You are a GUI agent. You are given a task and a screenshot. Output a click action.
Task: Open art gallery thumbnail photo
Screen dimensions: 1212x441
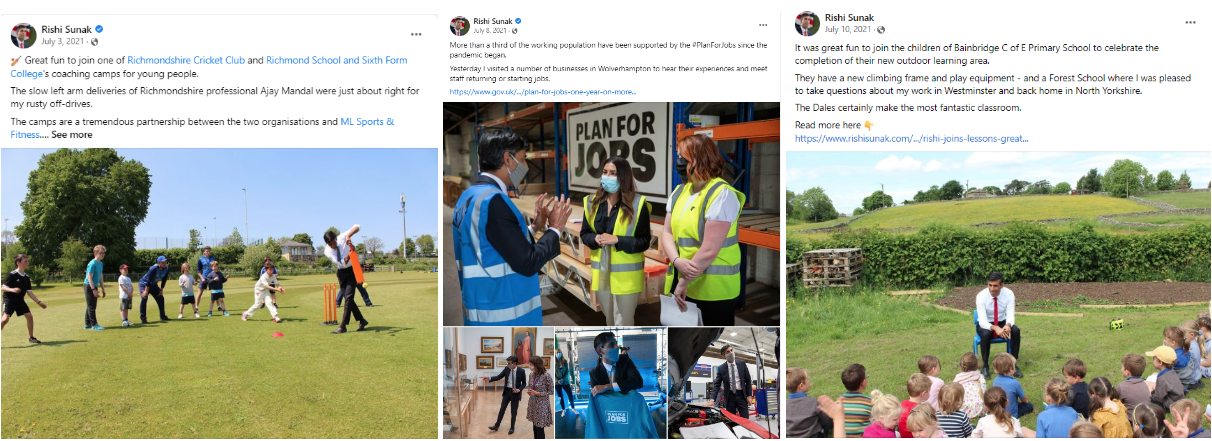click(x=498, y=383)
